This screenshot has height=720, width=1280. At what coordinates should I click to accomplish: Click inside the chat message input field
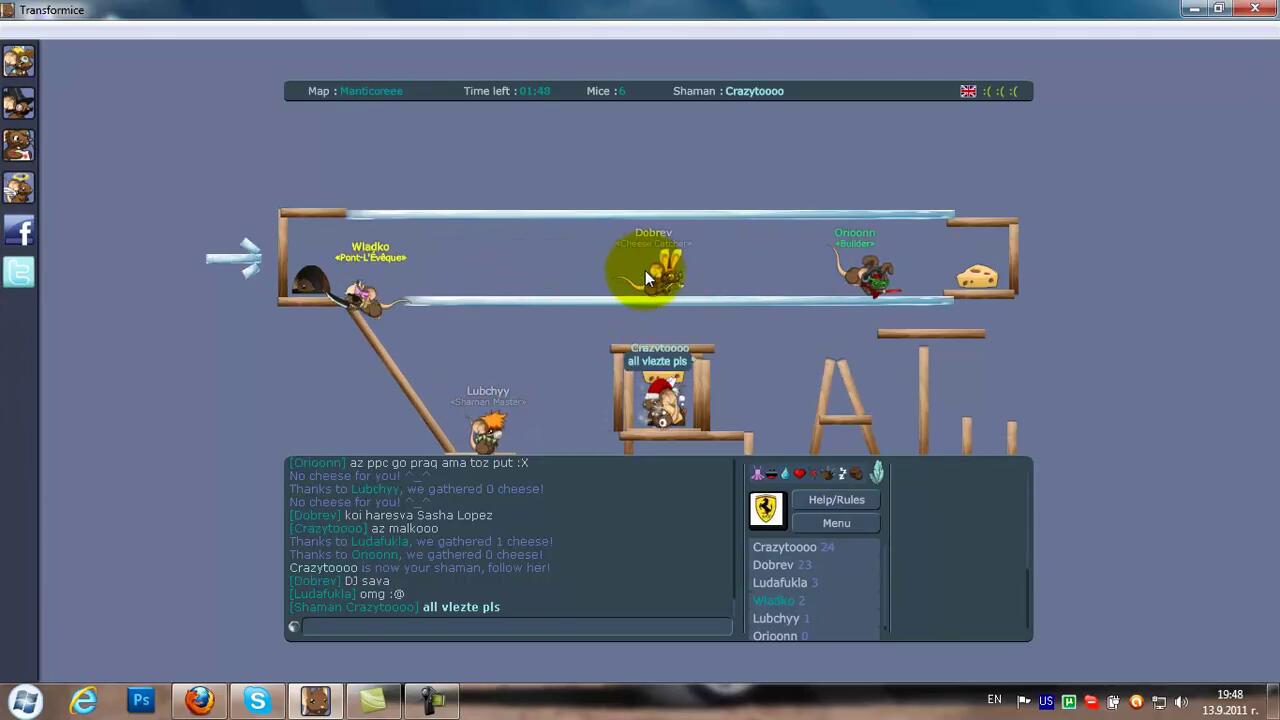(516, 627)
